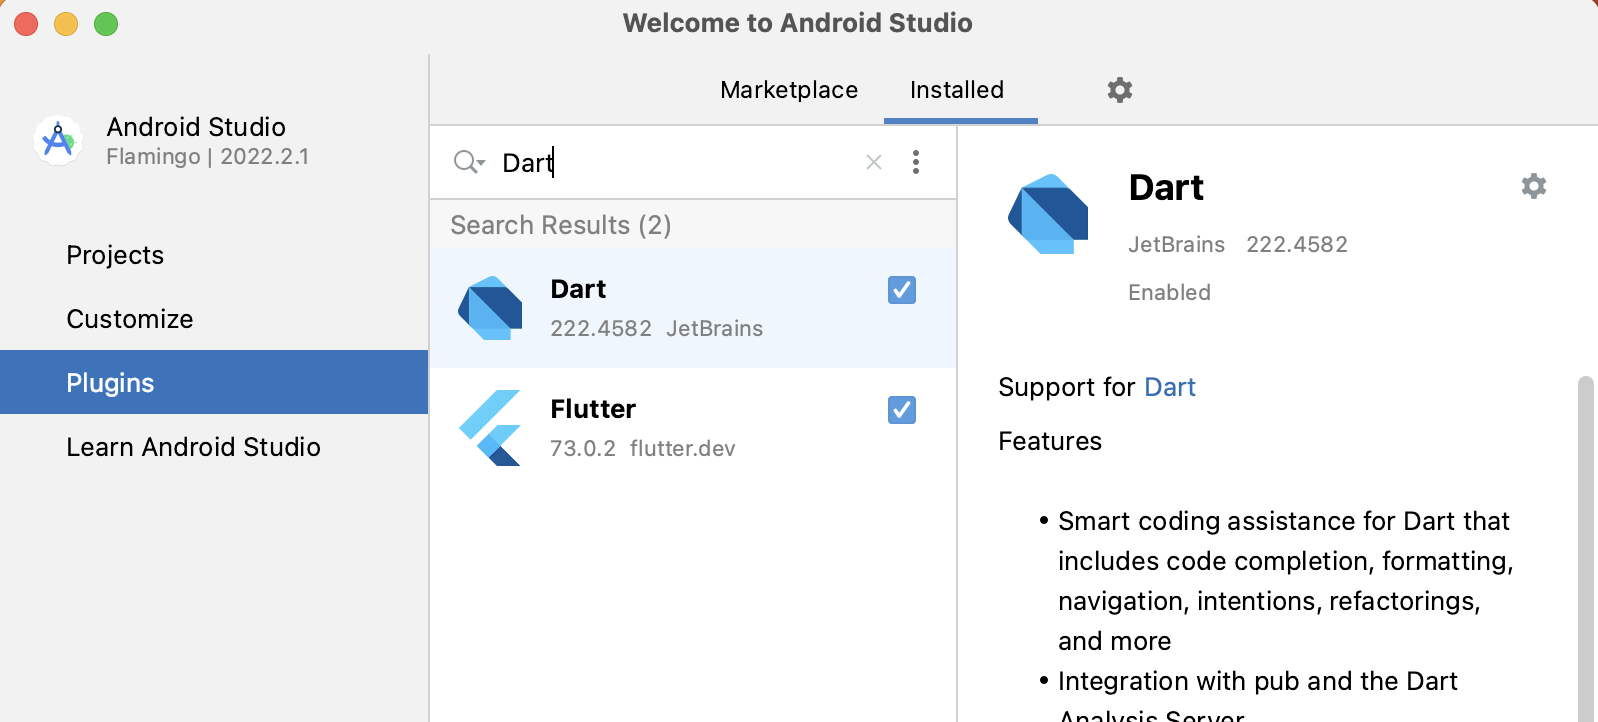Select the Dart plugin name in results
Screen dimensions: 1598x722
pos(578,289)
